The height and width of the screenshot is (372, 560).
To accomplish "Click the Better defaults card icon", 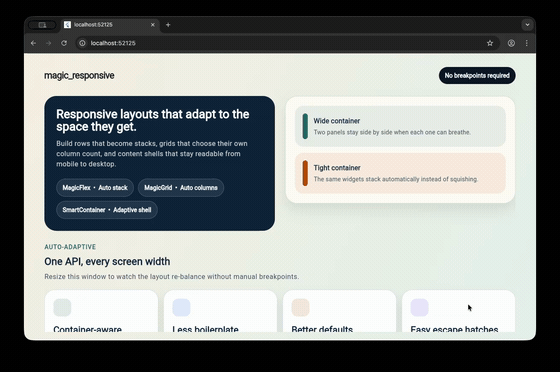I will pyautogui.click(x=300, y=307).
